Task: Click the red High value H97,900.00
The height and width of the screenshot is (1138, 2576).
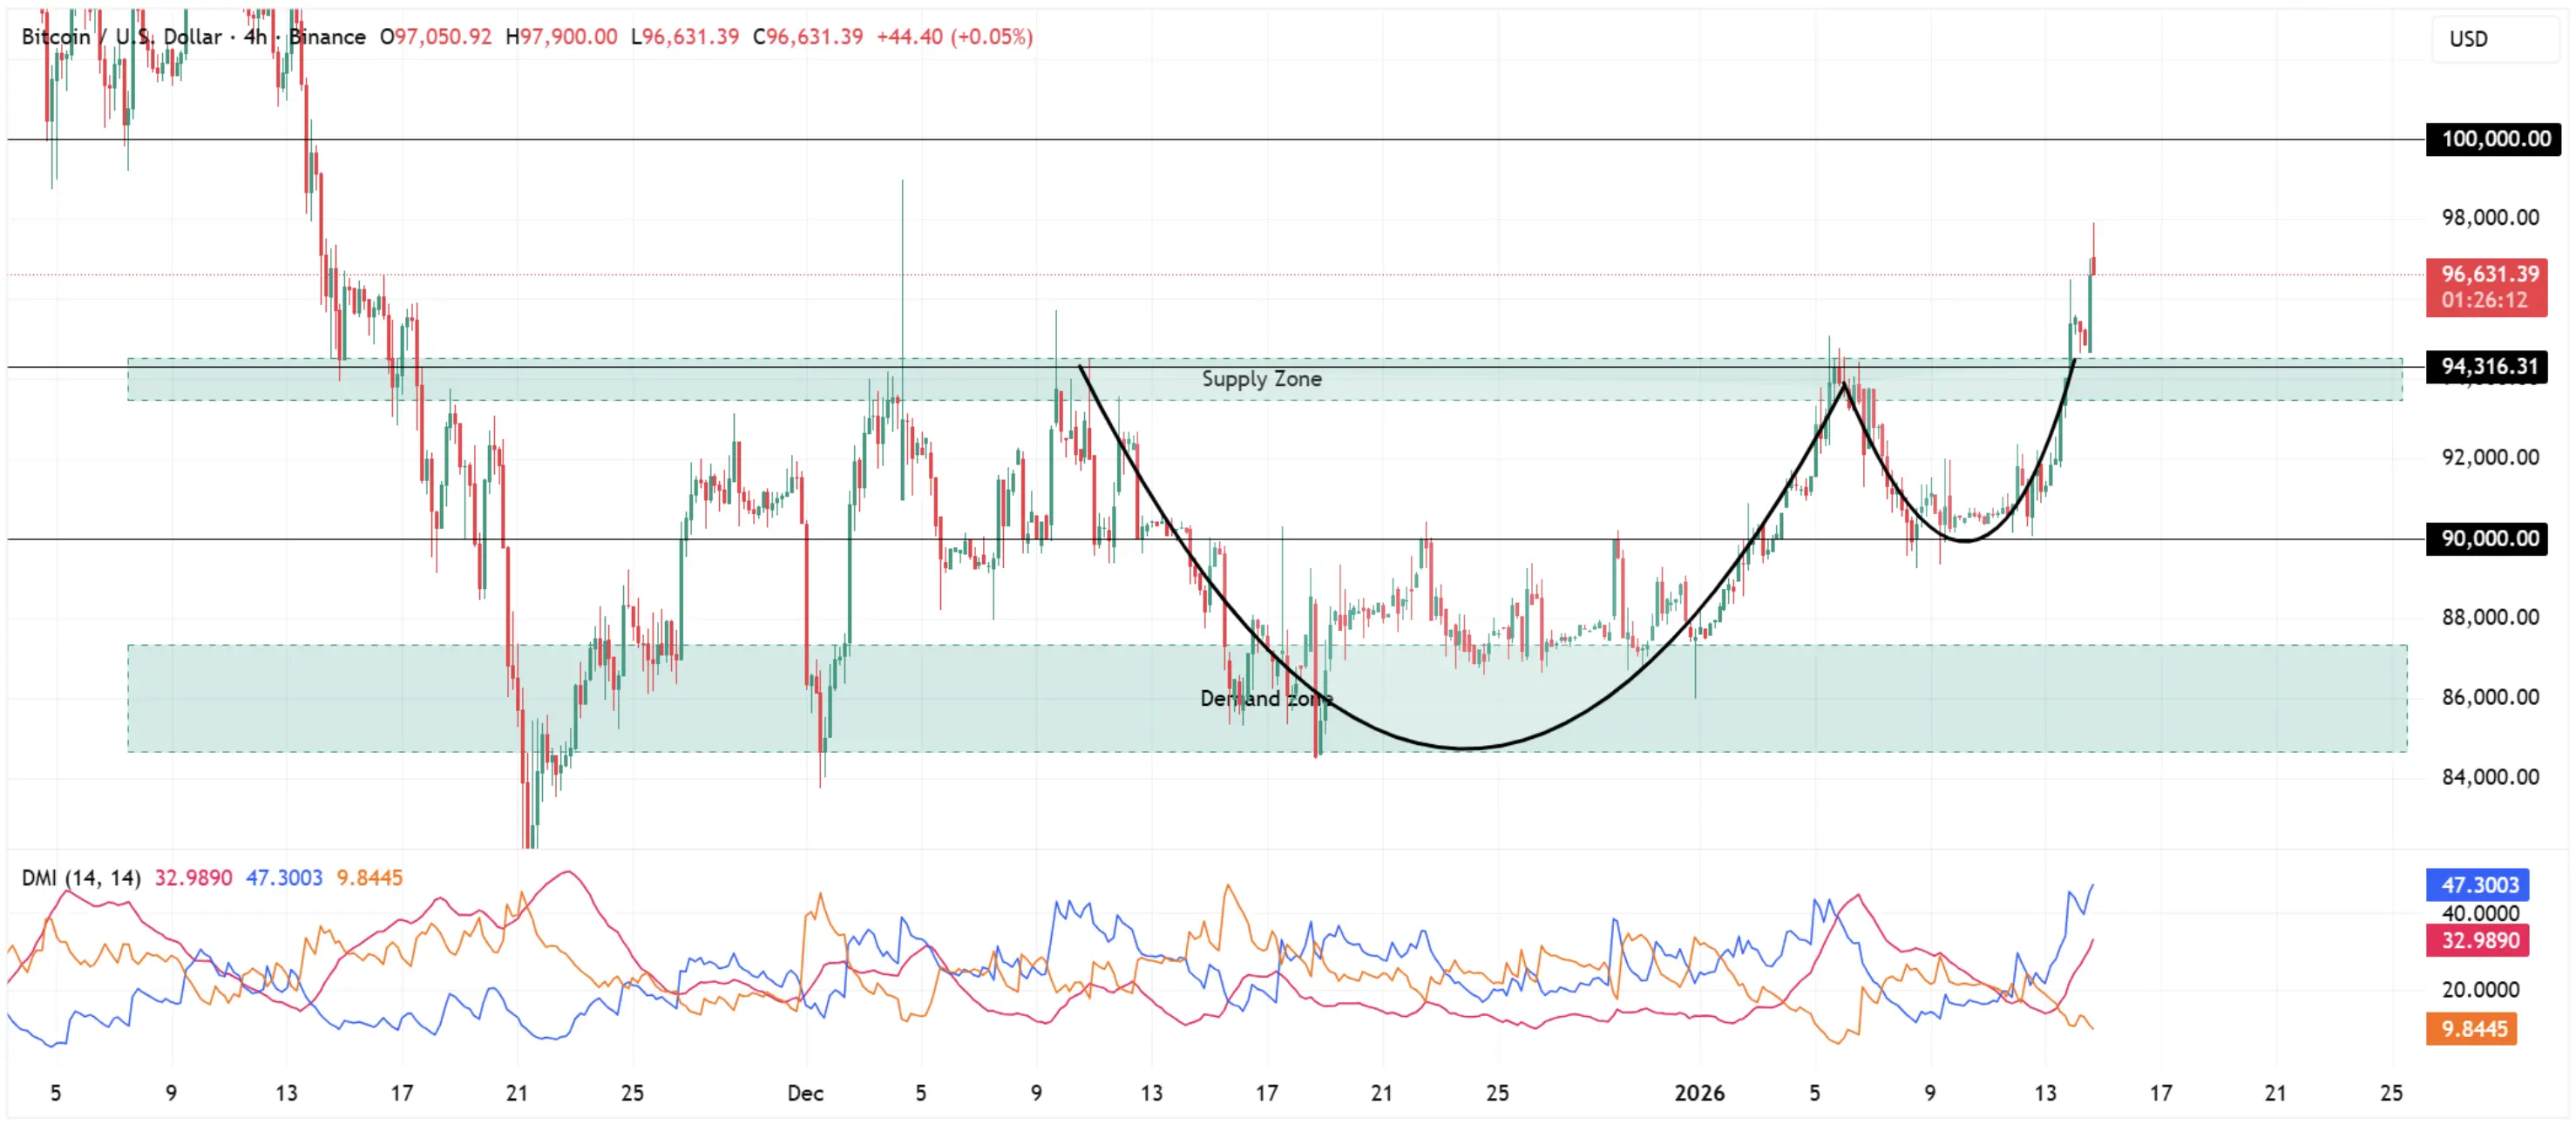Action: [x=561, y=37]
